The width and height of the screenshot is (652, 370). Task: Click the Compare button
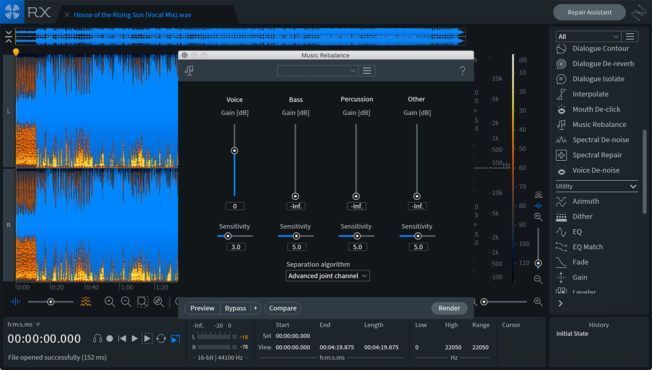283,308
